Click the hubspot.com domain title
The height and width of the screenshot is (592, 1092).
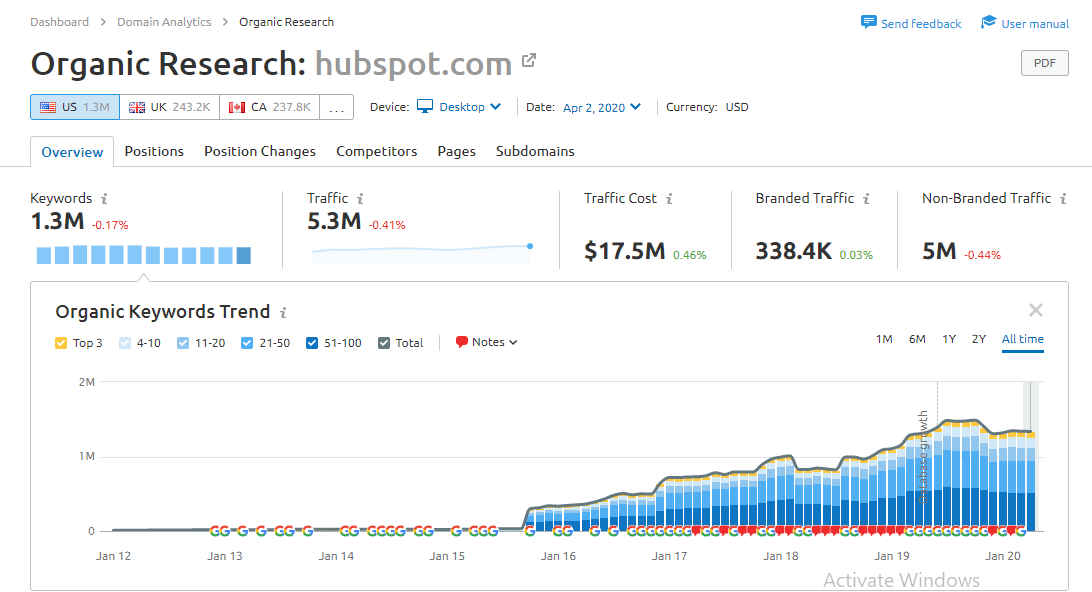coord(413,64)
